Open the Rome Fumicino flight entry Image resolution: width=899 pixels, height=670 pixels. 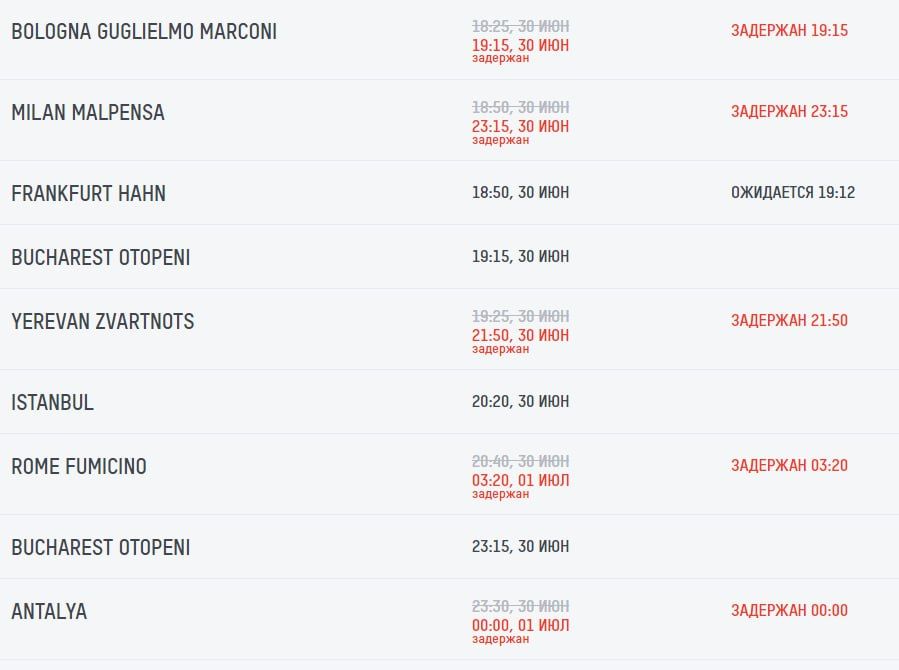coord(79,467)
